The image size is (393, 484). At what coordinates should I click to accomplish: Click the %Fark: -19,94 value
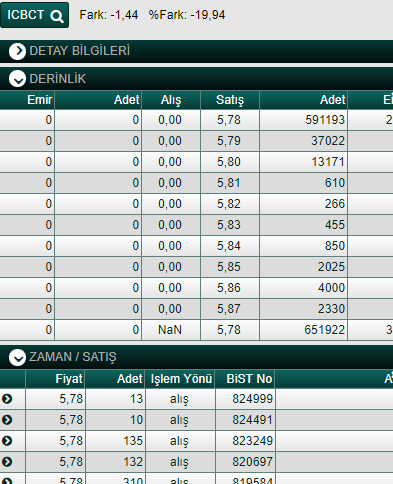tap(187, 15)
